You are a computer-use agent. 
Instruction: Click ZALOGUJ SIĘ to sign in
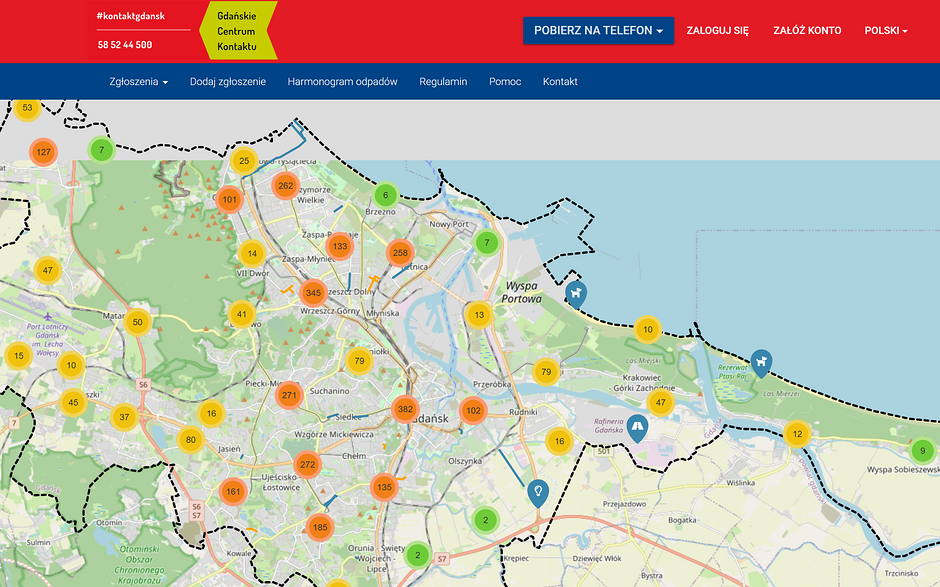(716, 30)
